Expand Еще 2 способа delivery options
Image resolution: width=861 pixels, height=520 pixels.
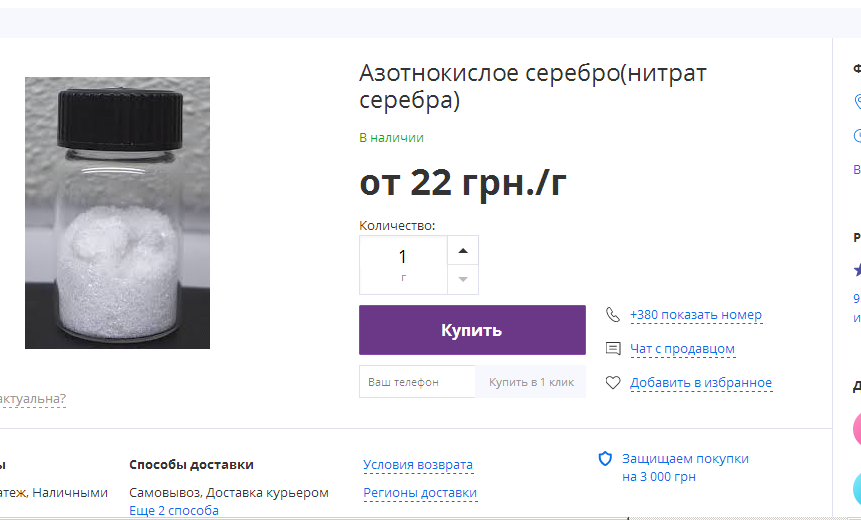(174, 510)
